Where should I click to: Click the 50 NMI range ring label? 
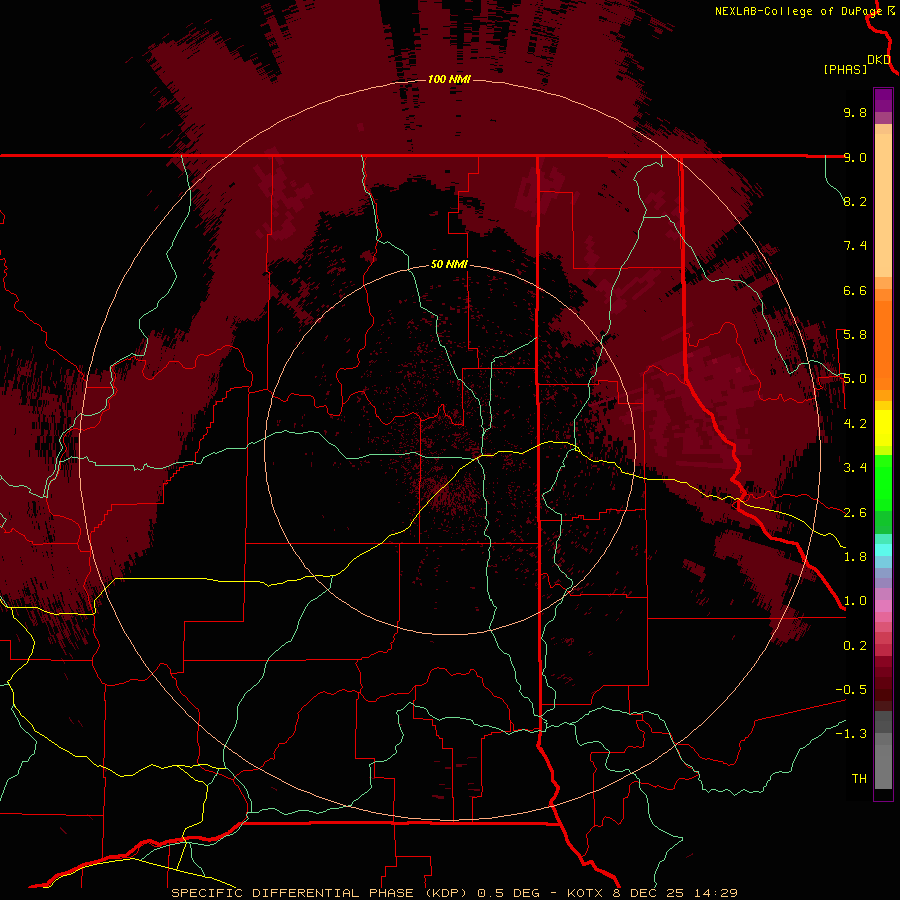(449, 264)
